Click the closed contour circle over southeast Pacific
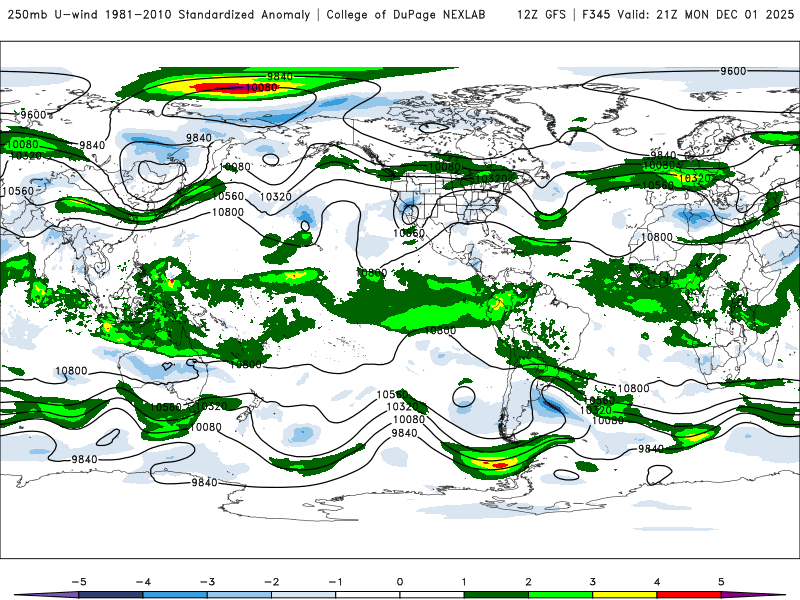This screenshot has width=800, height=600. pyautogui.click(x=464, y=396)
